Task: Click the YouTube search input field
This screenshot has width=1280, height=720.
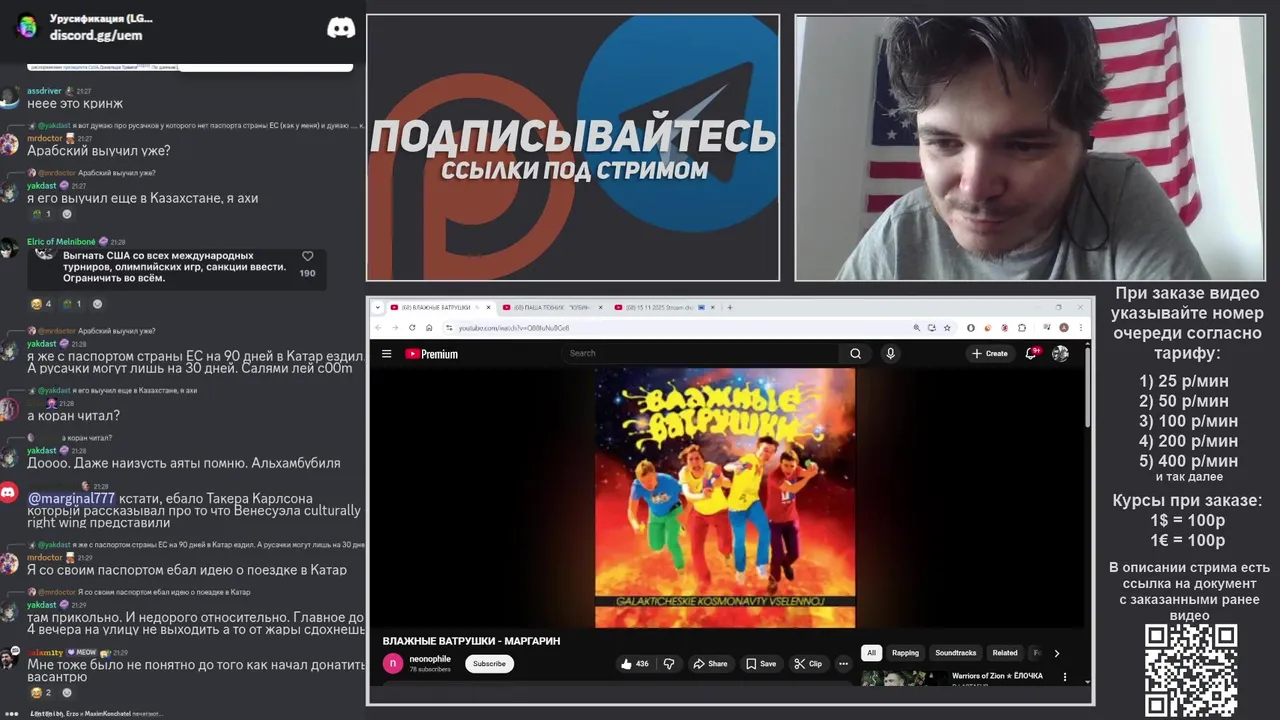Action: pyautogui.click(x=700, y=353)
